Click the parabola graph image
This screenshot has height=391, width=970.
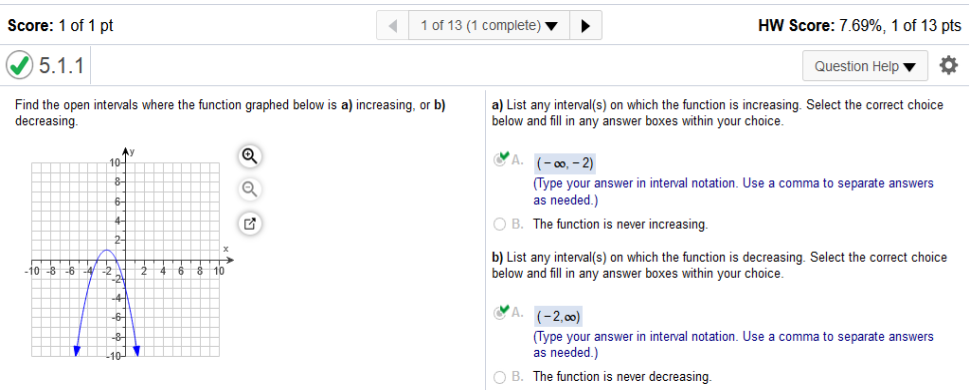[127, 254]
